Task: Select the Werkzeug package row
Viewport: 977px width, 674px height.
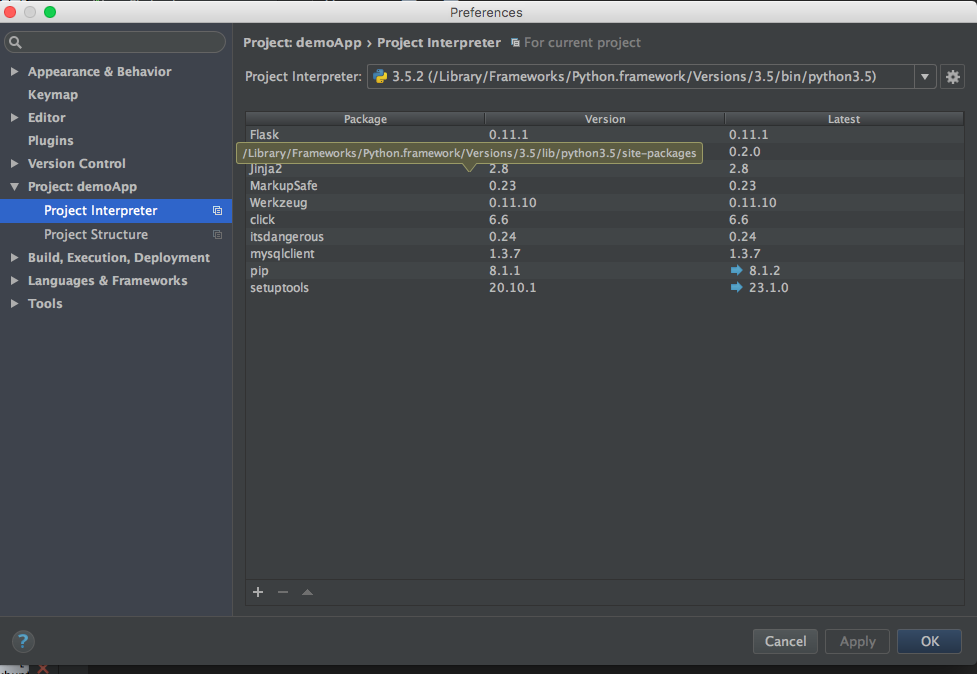Action: click(x=604, y=202)
